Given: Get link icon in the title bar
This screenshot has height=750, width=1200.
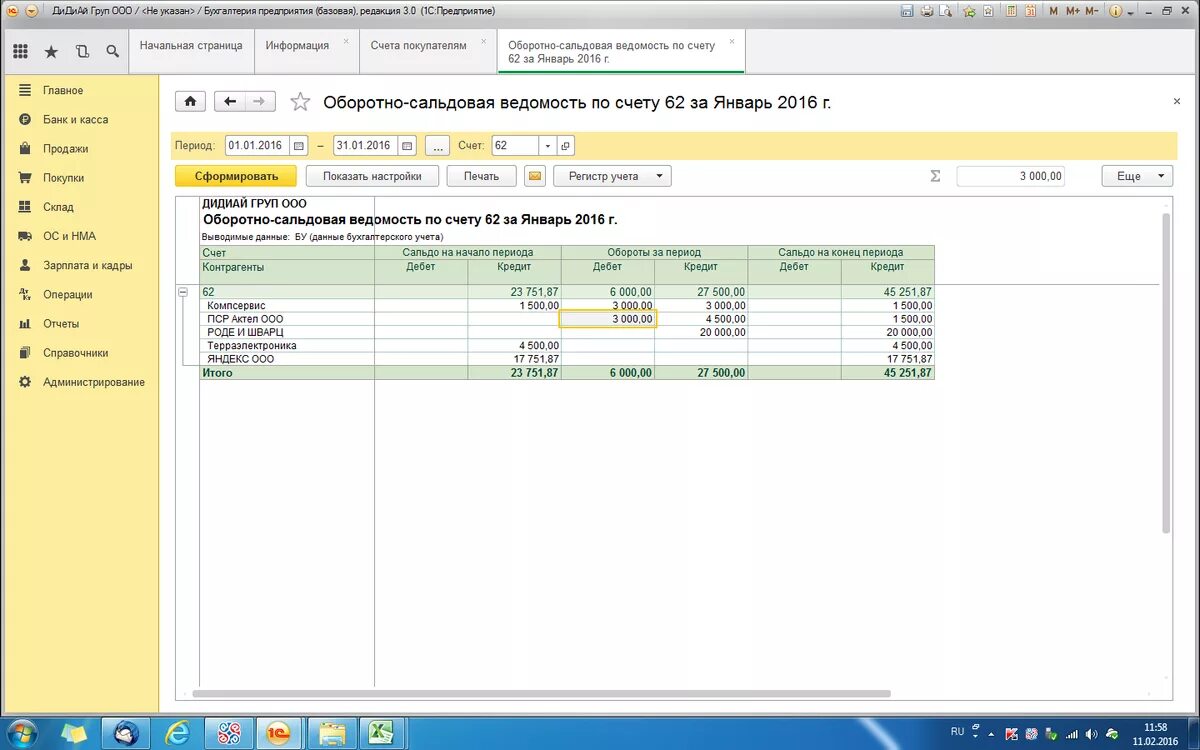Looking at the screenshot, I should 969,11.
